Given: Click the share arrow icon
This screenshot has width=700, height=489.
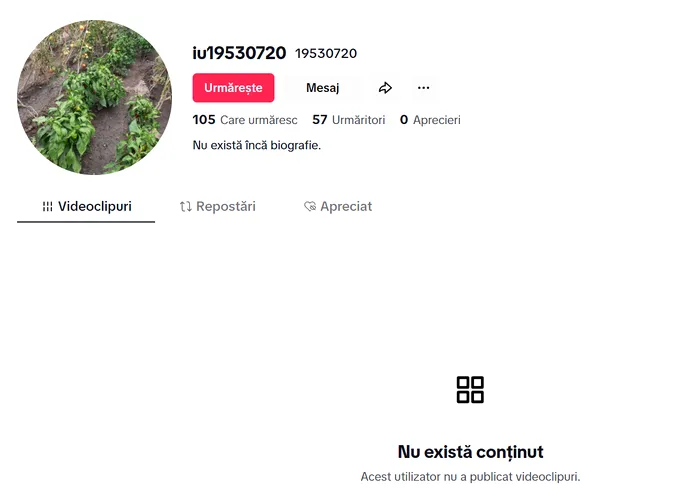Looking at the screenshot, I should 385,88.
